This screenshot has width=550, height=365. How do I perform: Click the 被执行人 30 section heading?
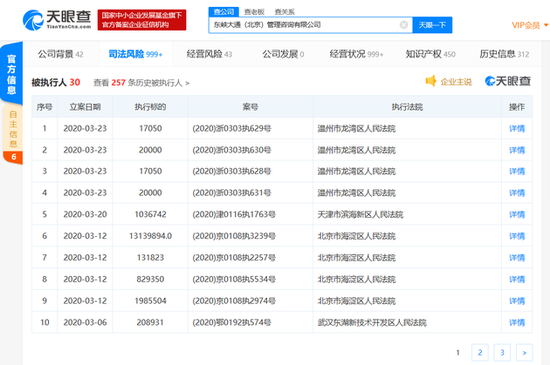point(56,82)
